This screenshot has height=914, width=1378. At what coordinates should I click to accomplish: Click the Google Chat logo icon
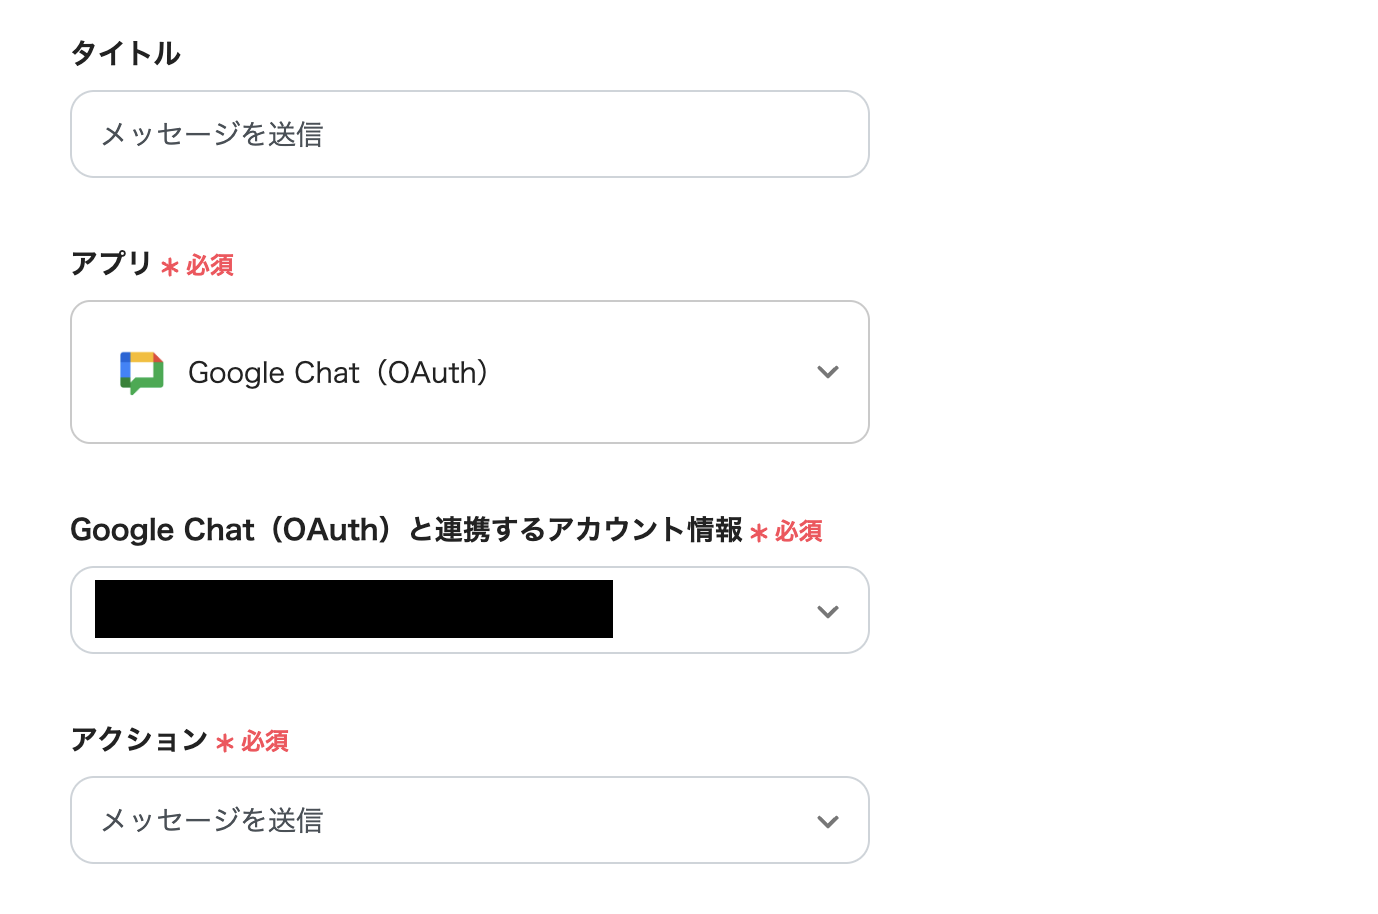pyautogui.click(x=142, y=372)
